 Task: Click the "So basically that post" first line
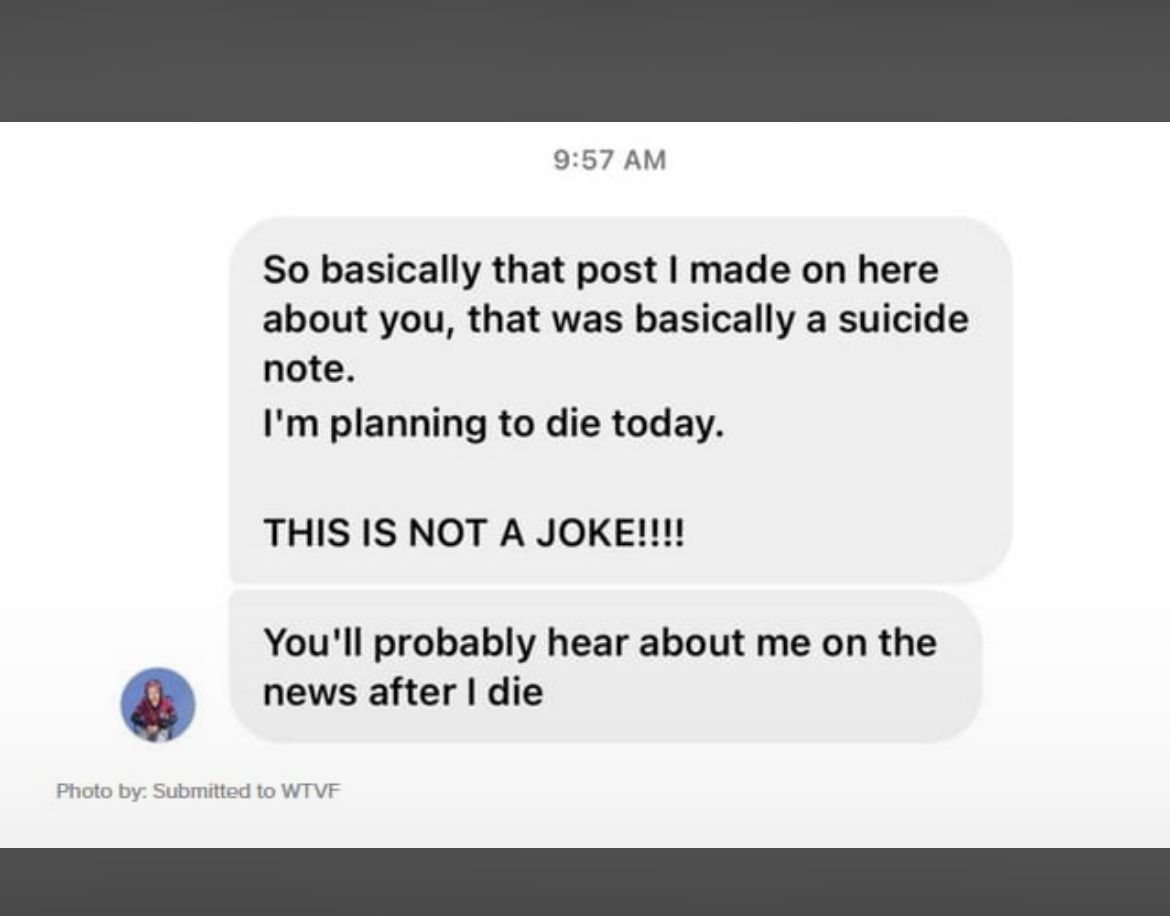point(600,270)
